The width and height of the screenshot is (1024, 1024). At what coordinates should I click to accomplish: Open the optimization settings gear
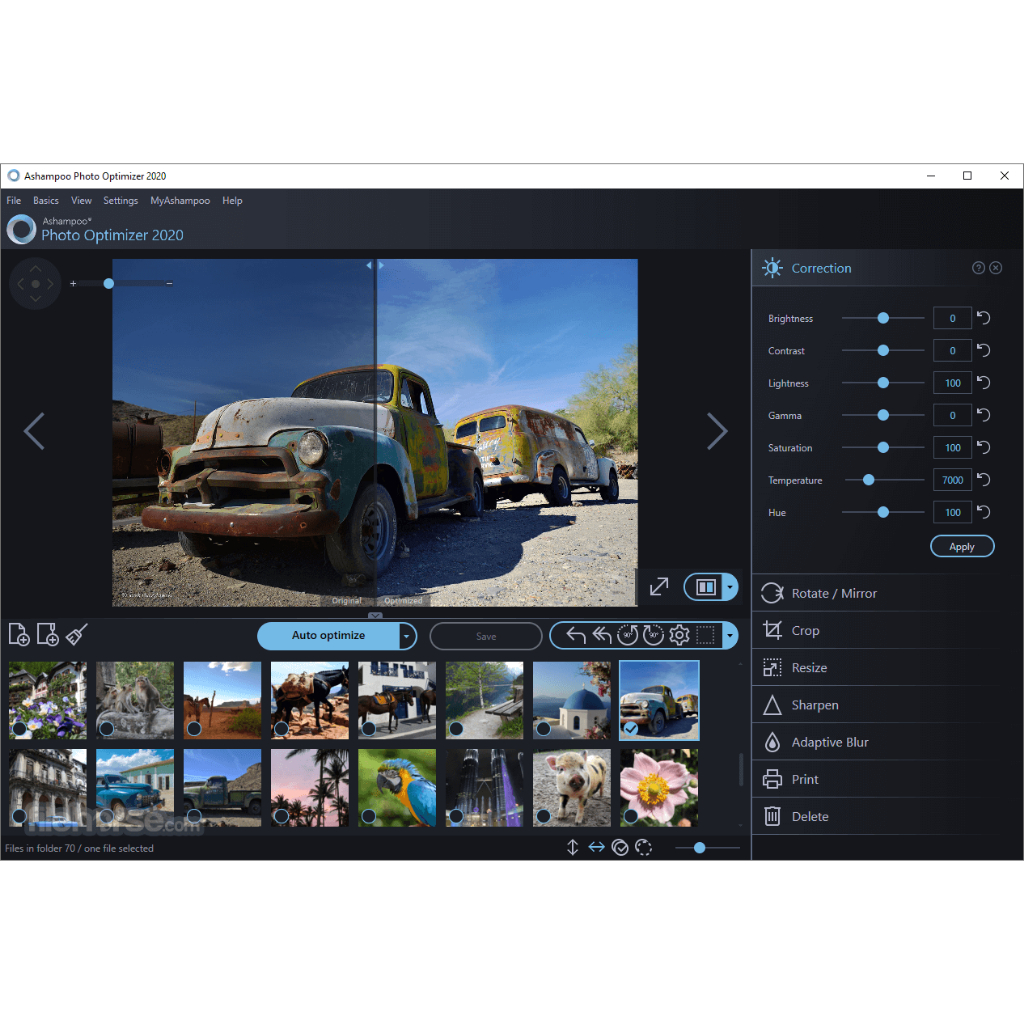coord(679,635)
